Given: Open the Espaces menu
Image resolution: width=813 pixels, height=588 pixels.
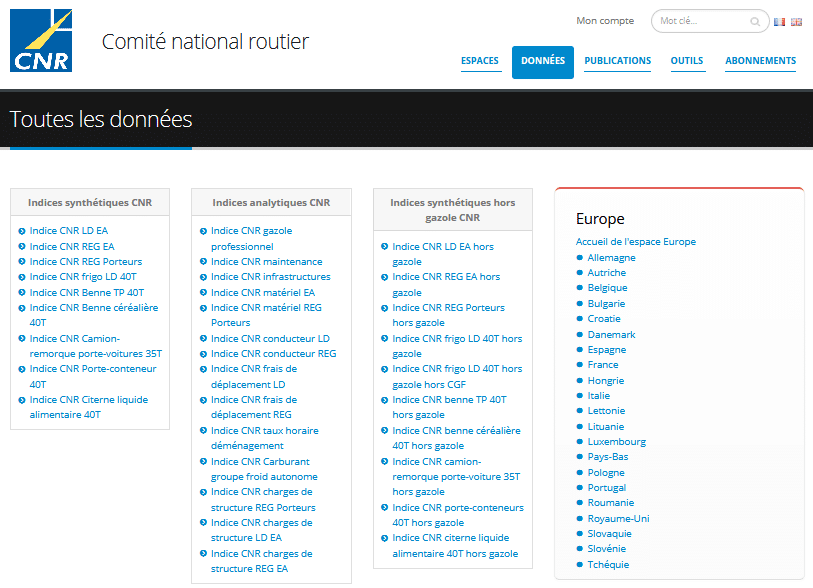Looking at the screenshot, I should (x=480, y=61).
